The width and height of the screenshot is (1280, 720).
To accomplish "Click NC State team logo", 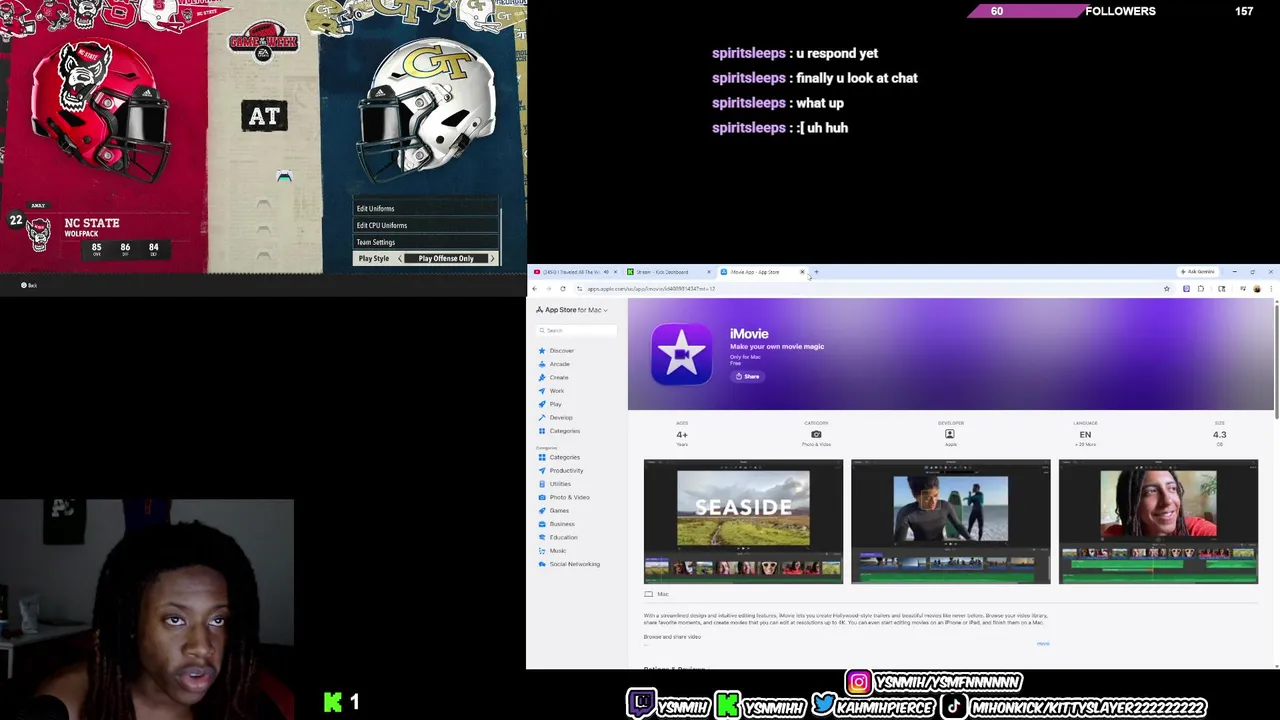I will point(39,235).
